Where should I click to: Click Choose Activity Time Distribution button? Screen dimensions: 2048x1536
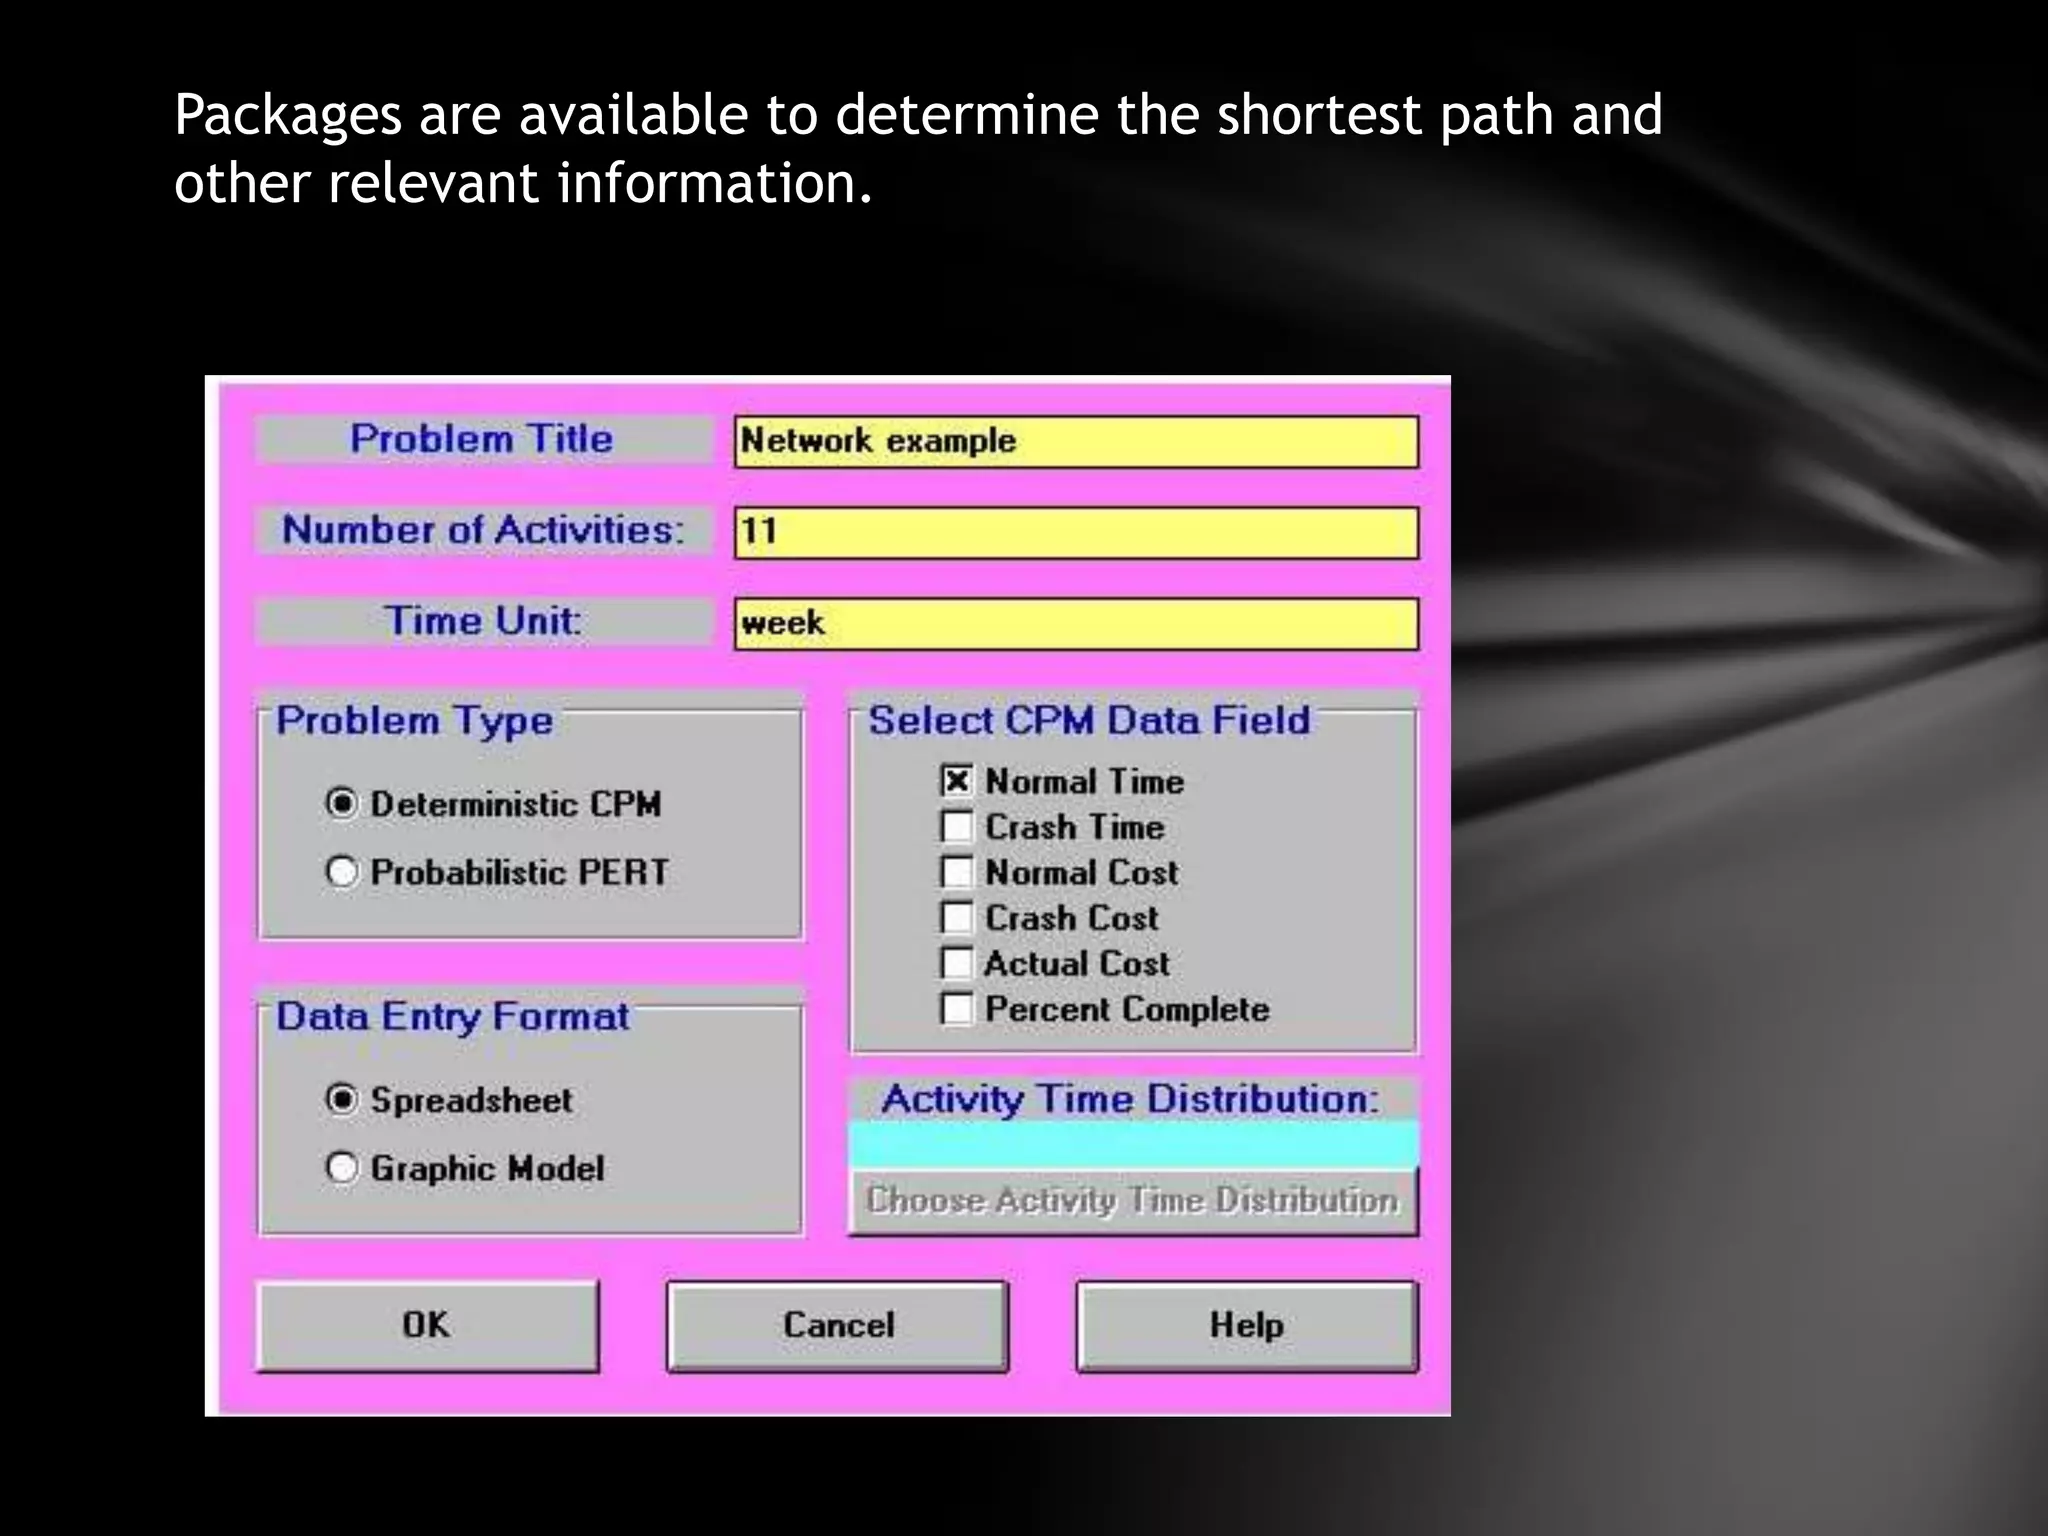[1133, 1200]
